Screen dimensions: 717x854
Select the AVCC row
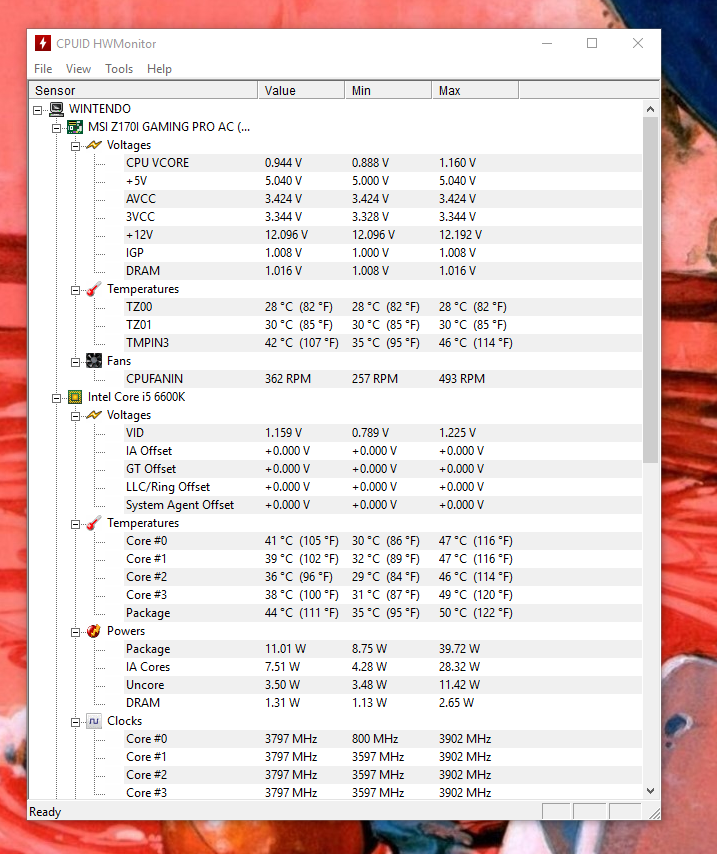click(383, 199)
